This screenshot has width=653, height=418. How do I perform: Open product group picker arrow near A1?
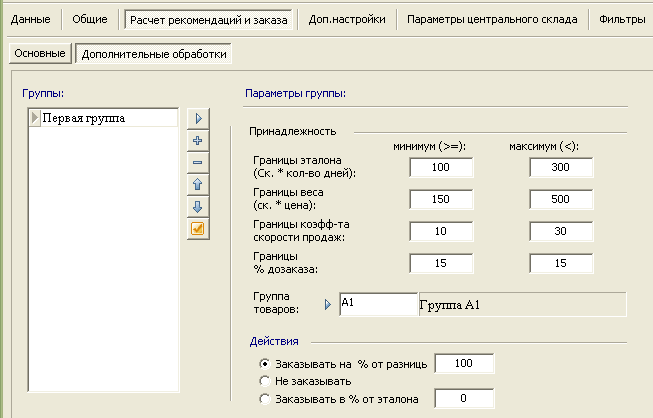(328, 304)
